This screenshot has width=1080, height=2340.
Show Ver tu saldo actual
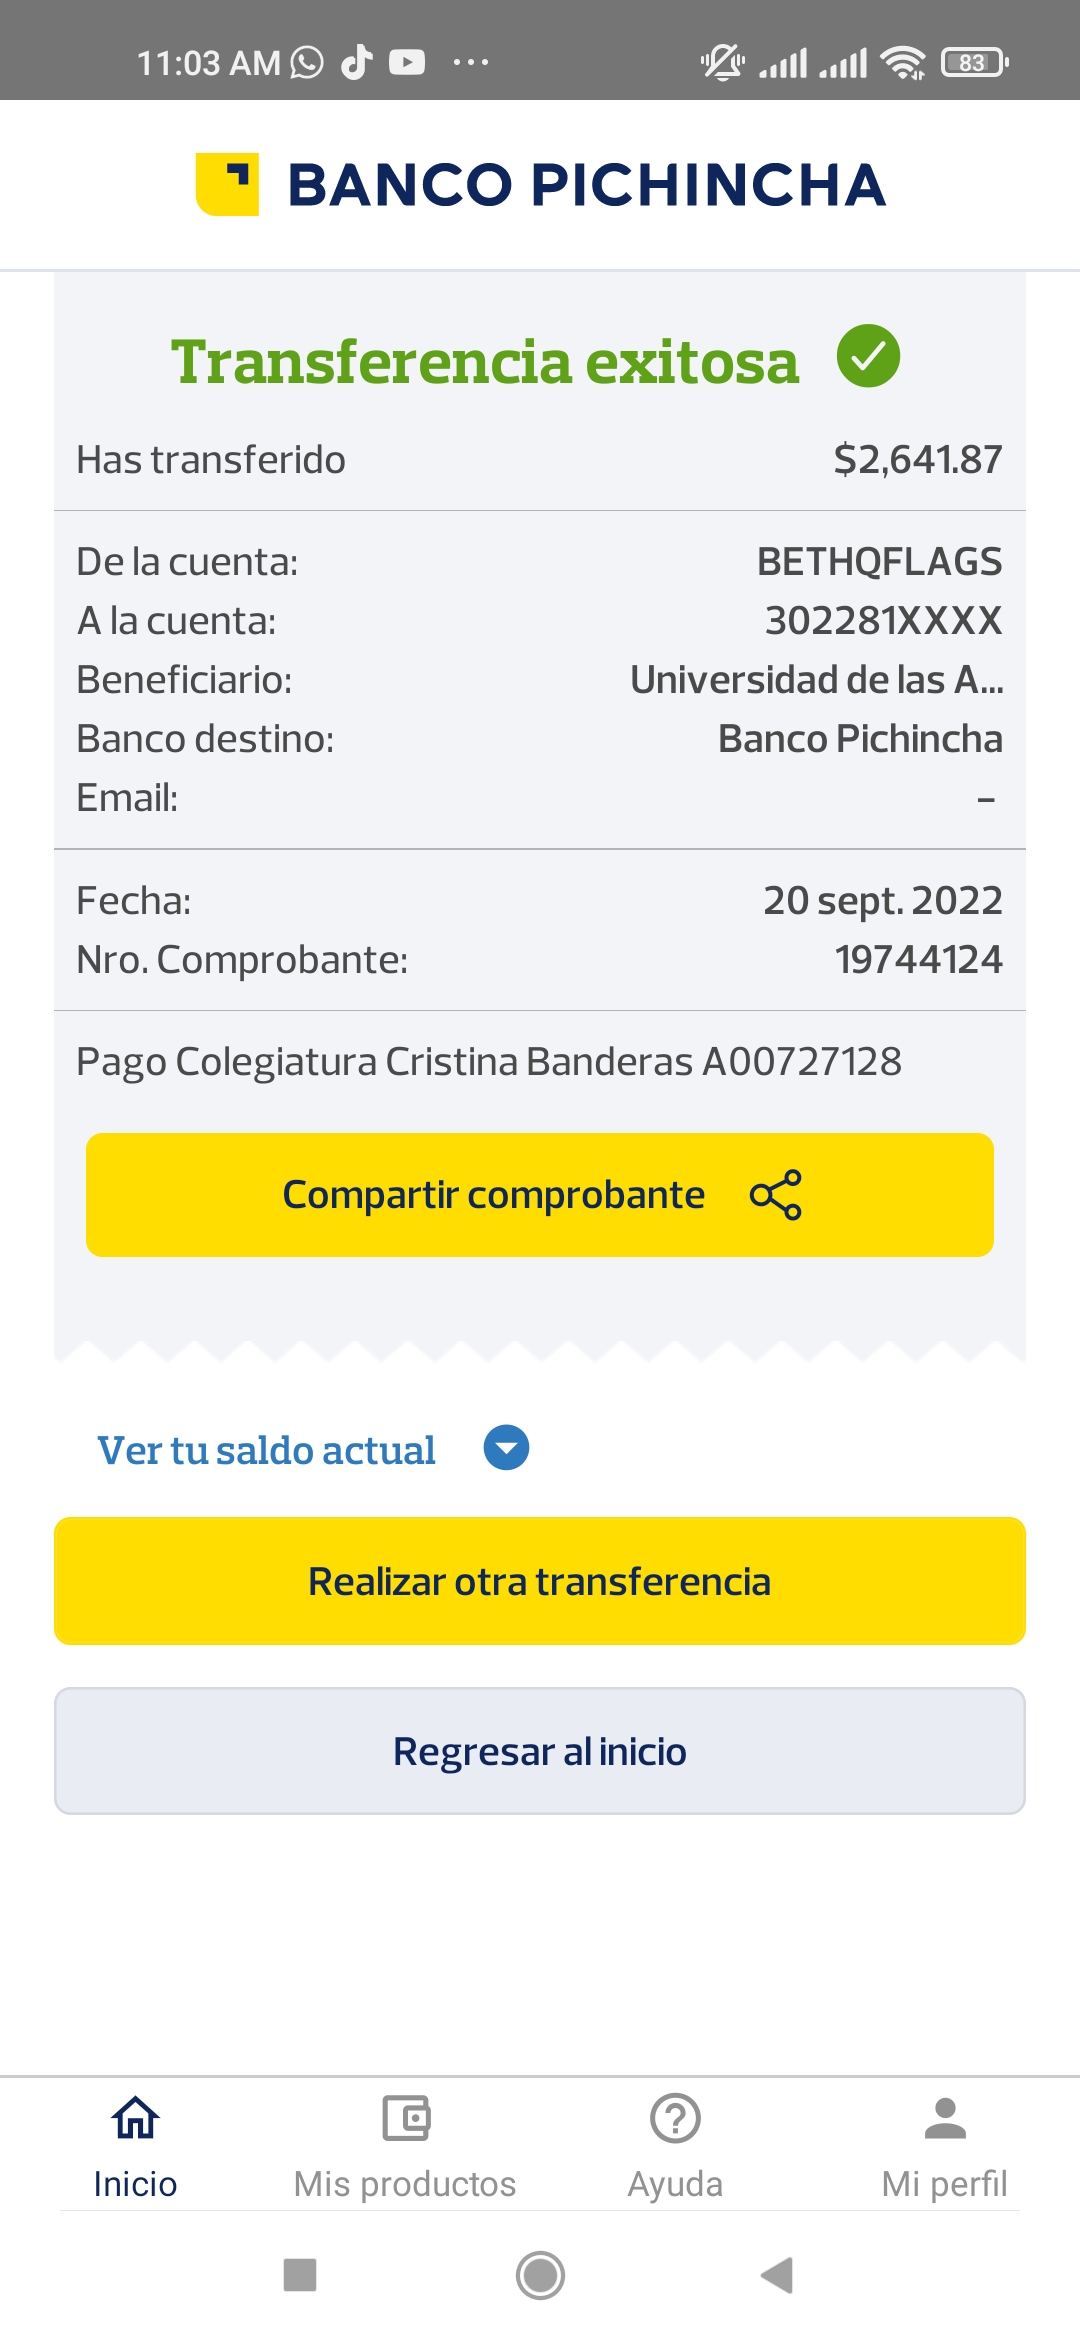click(266, 1450)
